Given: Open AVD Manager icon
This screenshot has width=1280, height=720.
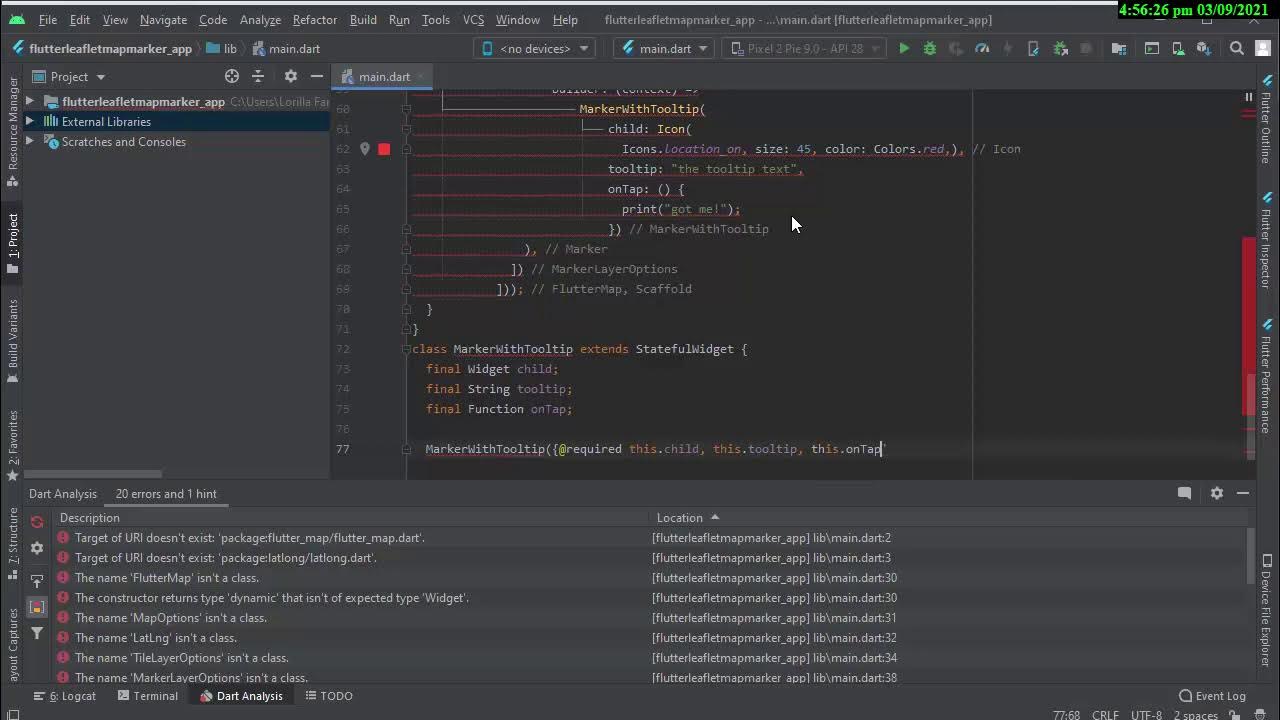Looking at the screenshot, I should (1178, 48).
